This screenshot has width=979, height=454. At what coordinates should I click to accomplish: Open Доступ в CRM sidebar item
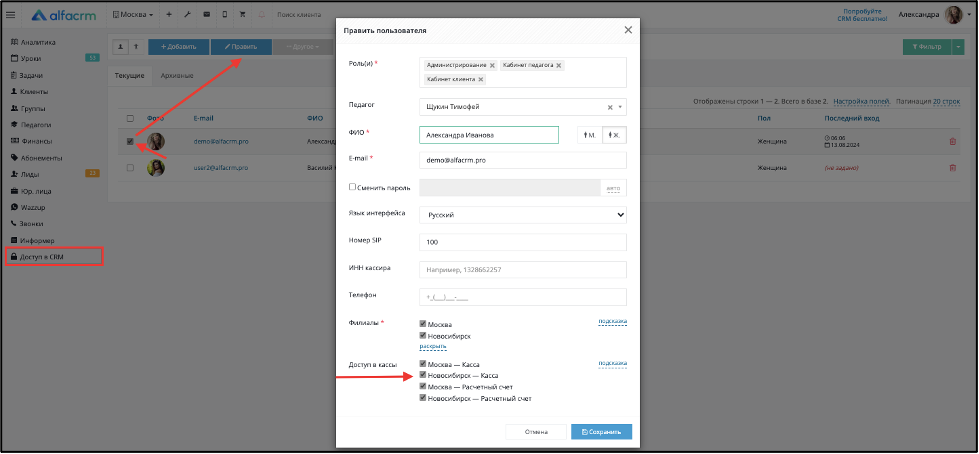click(x=54, y=257)
